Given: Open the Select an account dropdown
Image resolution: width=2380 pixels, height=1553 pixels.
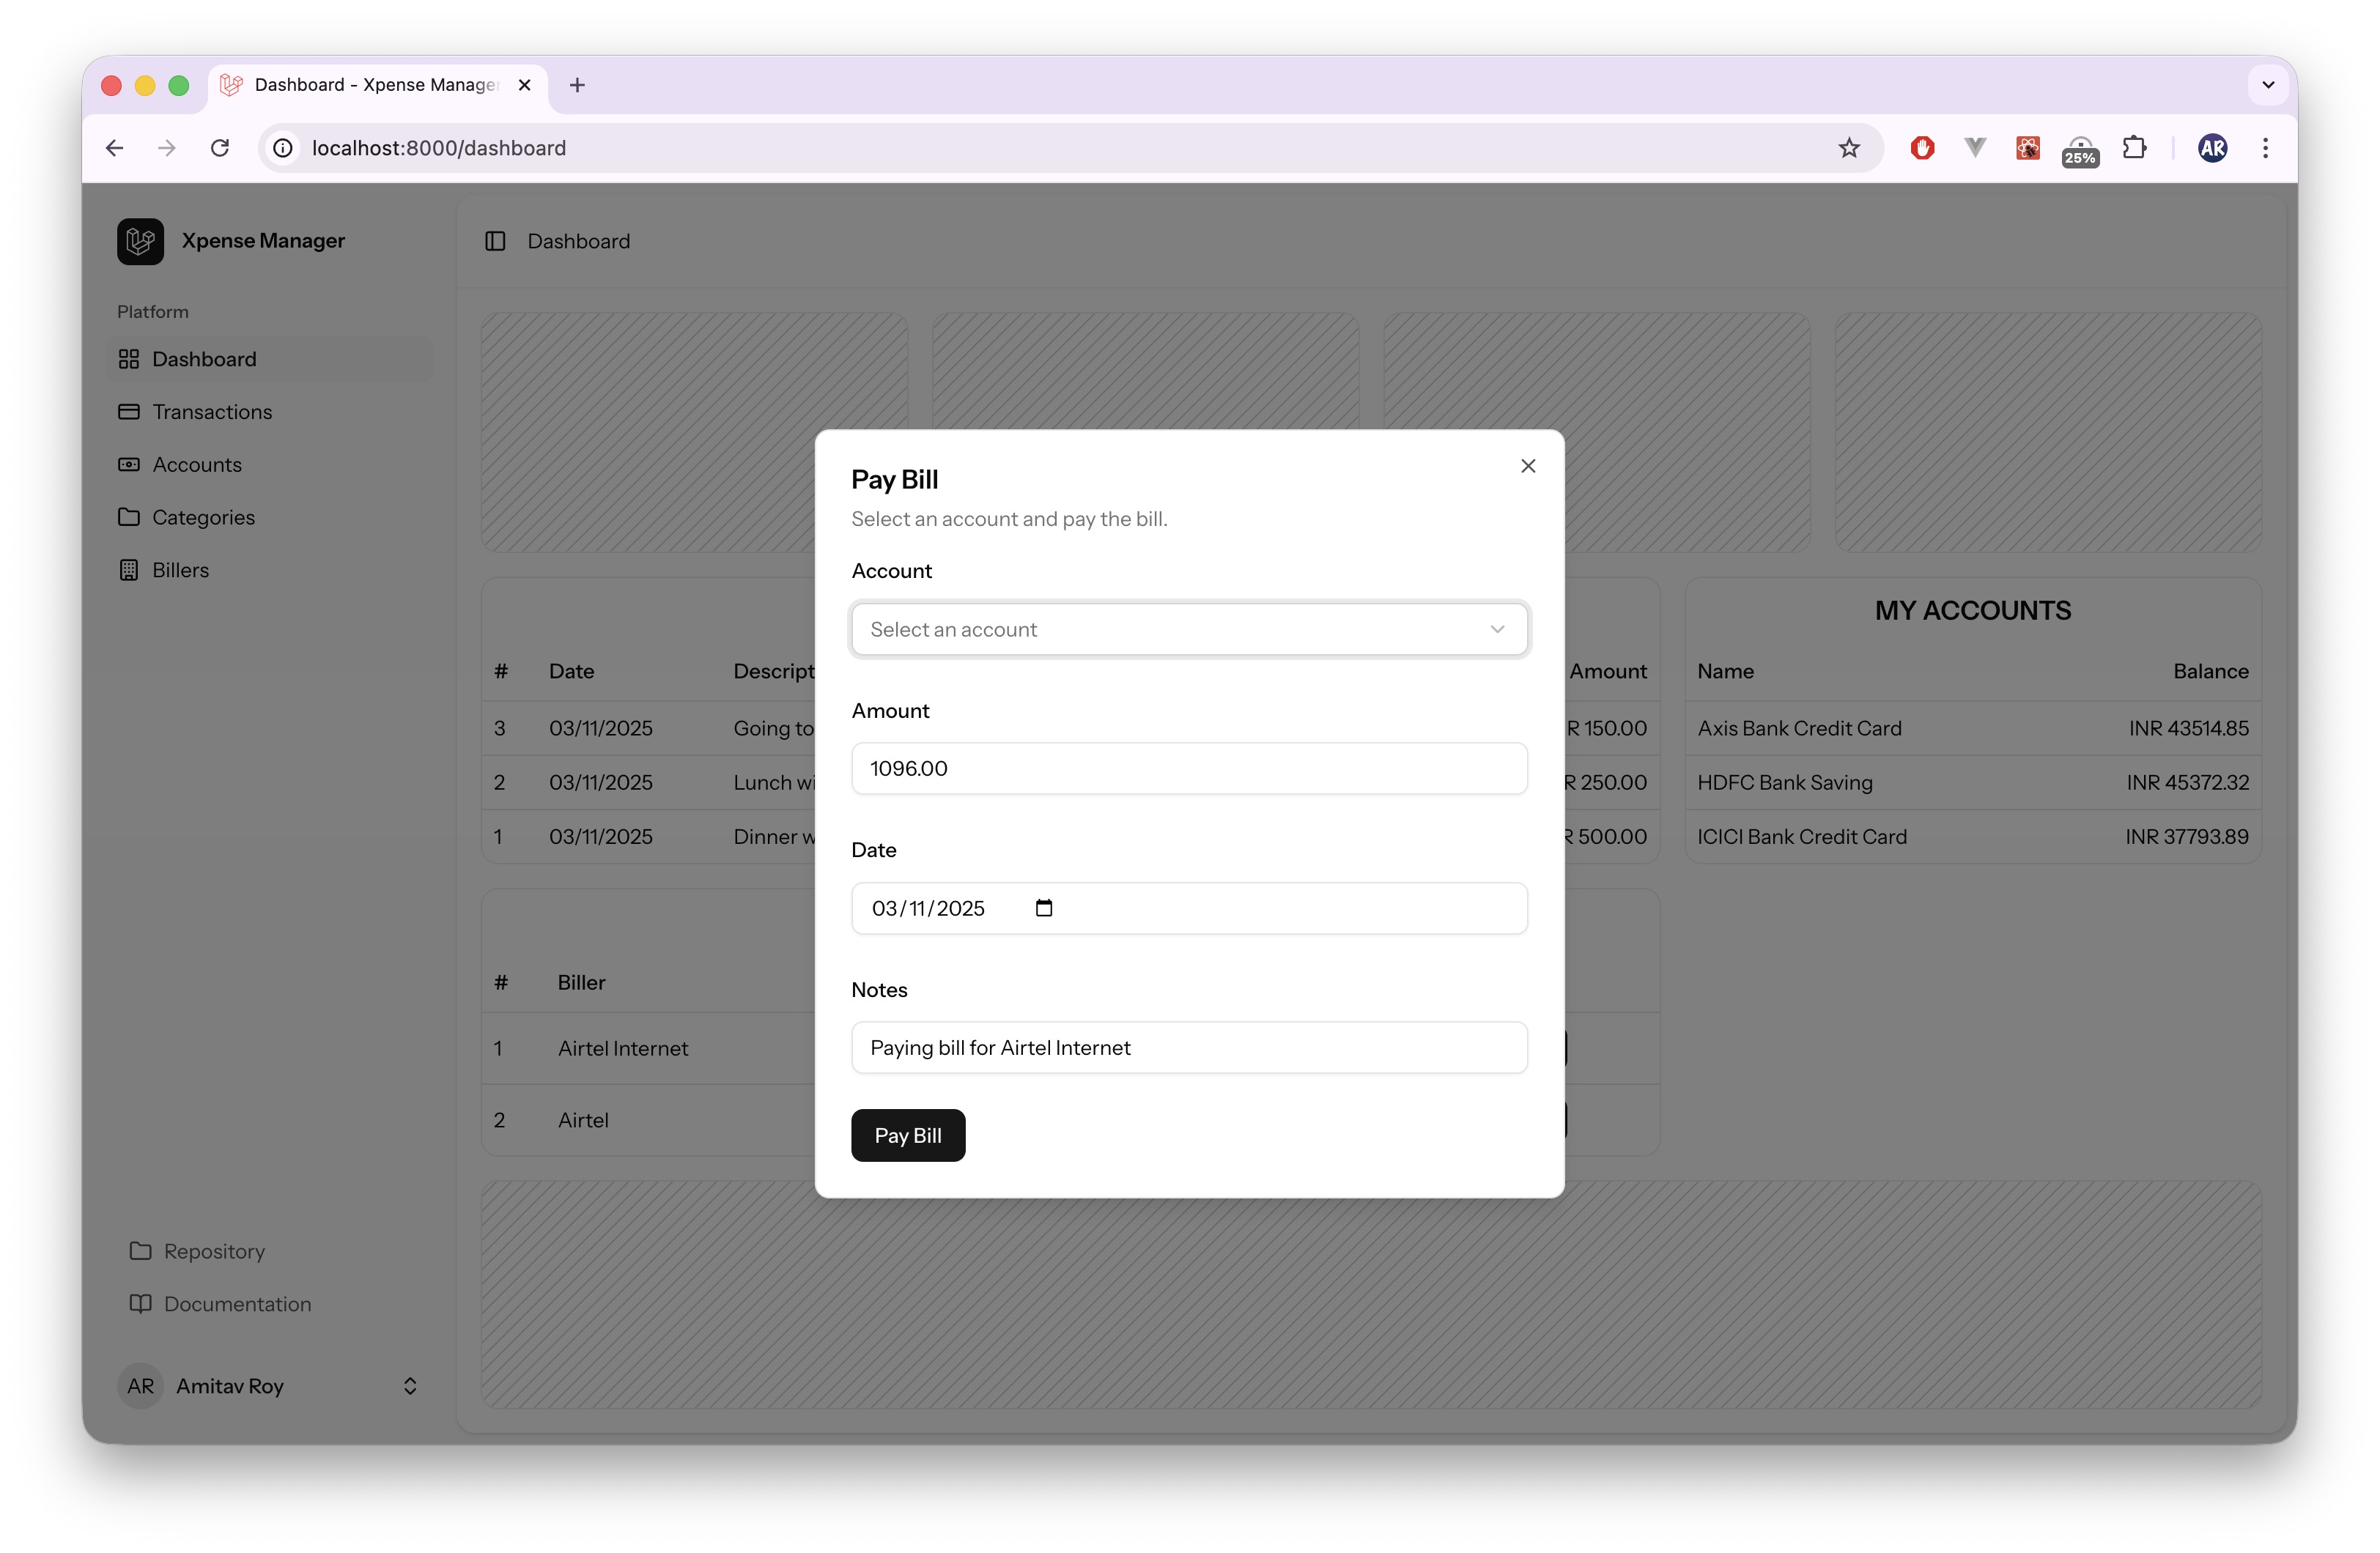Looking at the screenshot, I should coord(1188,629).
